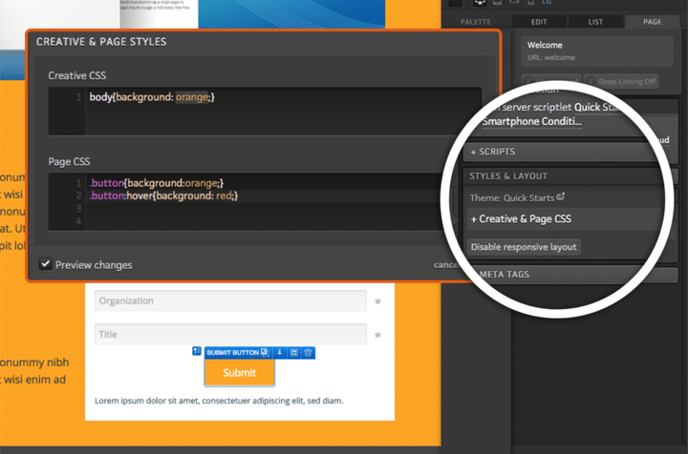Image resolution: width=688 pixels, height=454 pixels.
Task: Click the layout grid icon in Submit Button toolbar
Action: click(x=294, y=353)
